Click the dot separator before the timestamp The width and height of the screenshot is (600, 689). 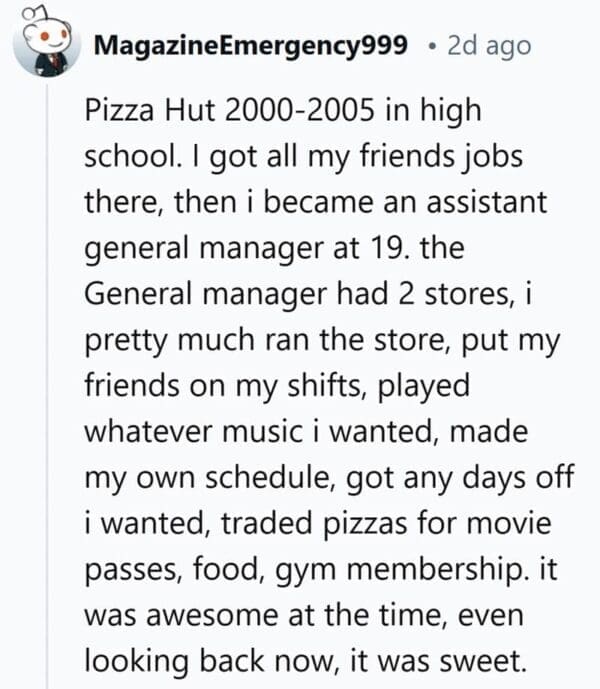click(x=430, y=47)
